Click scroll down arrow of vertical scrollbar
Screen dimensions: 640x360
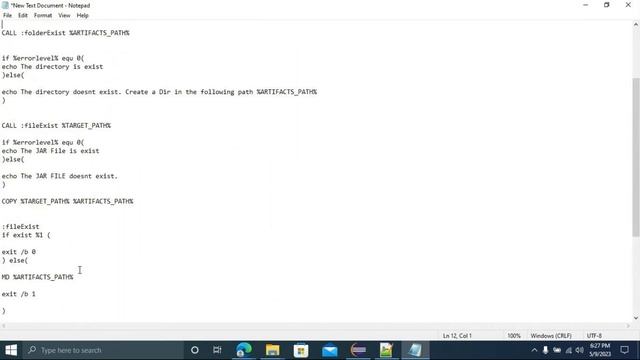coord(636,318)
